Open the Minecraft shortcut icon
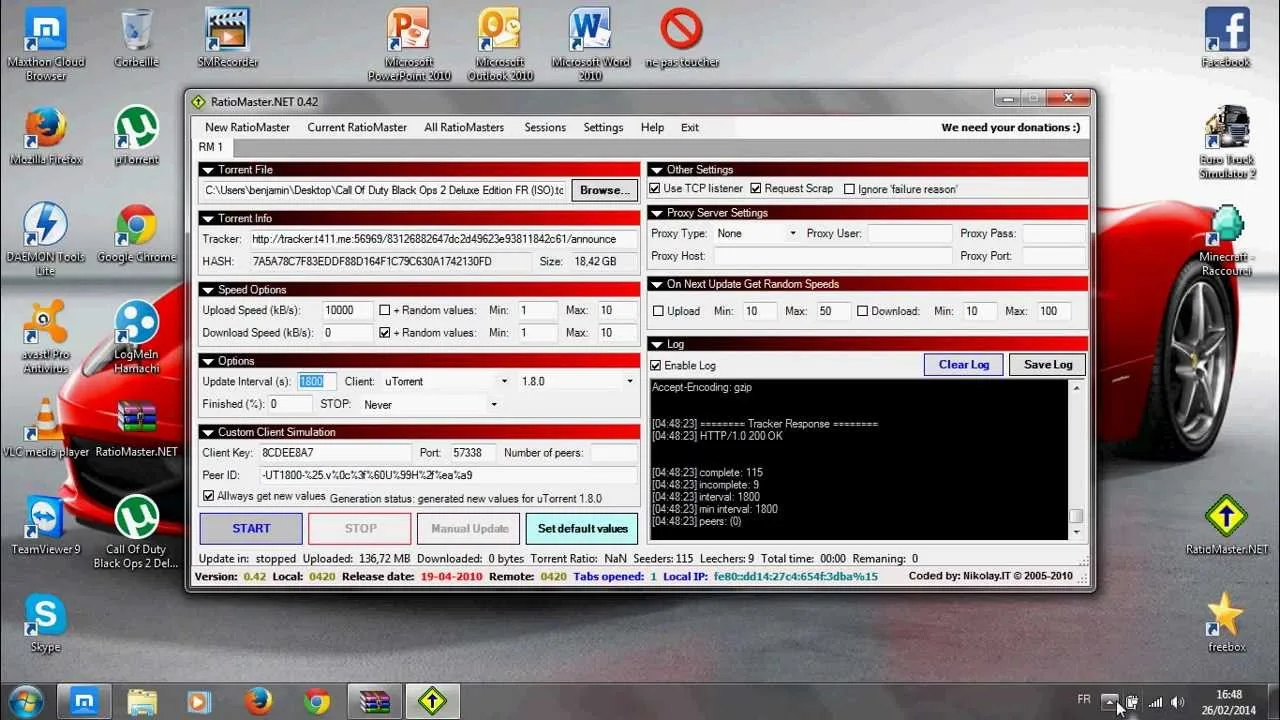The height and width of the screenshot is (720, 1280). (1227, 239)
